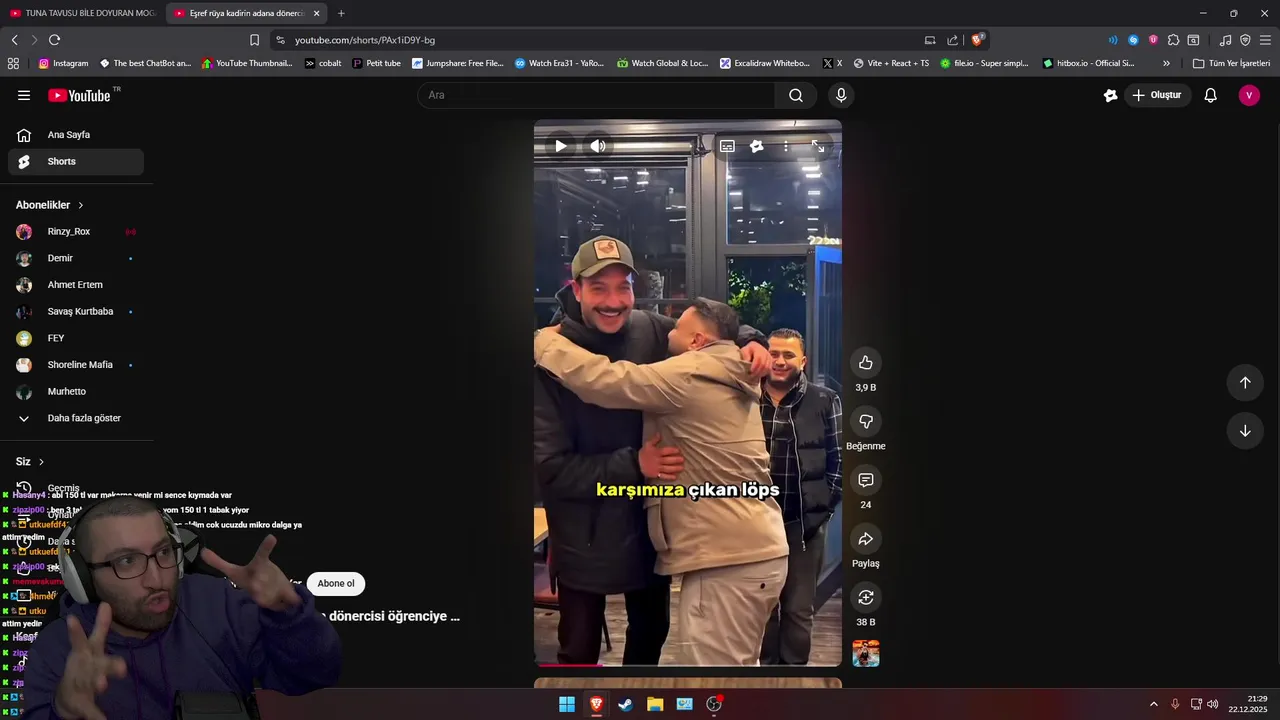Switch to TUNA TAVUSU BİLE DOYURAN tab
The height and width of the screenshot is (720, 1280).
[82, 13]
